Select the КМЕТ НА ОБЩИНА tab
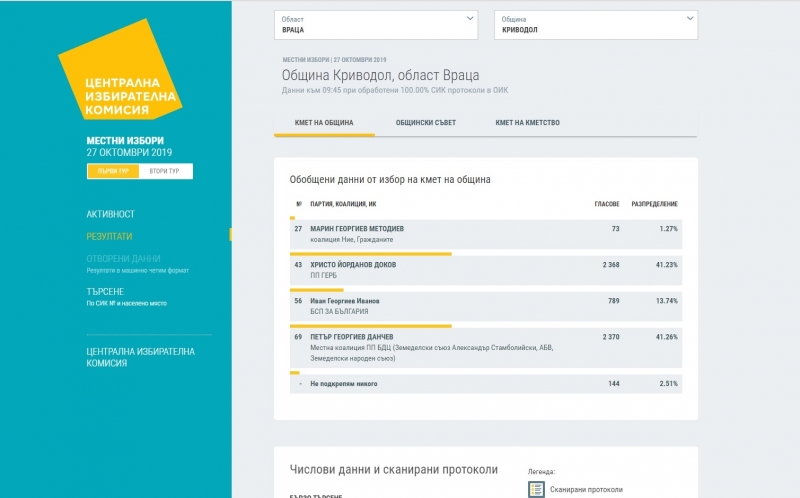800x498 pixels. click(323, 123)
